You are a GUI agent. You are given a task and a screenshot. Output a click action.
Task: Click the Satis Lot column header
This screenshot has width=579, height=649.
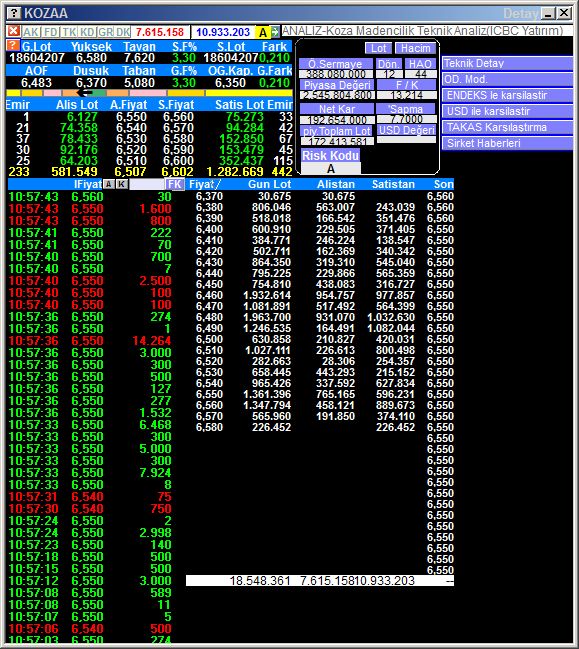[240, 105]
